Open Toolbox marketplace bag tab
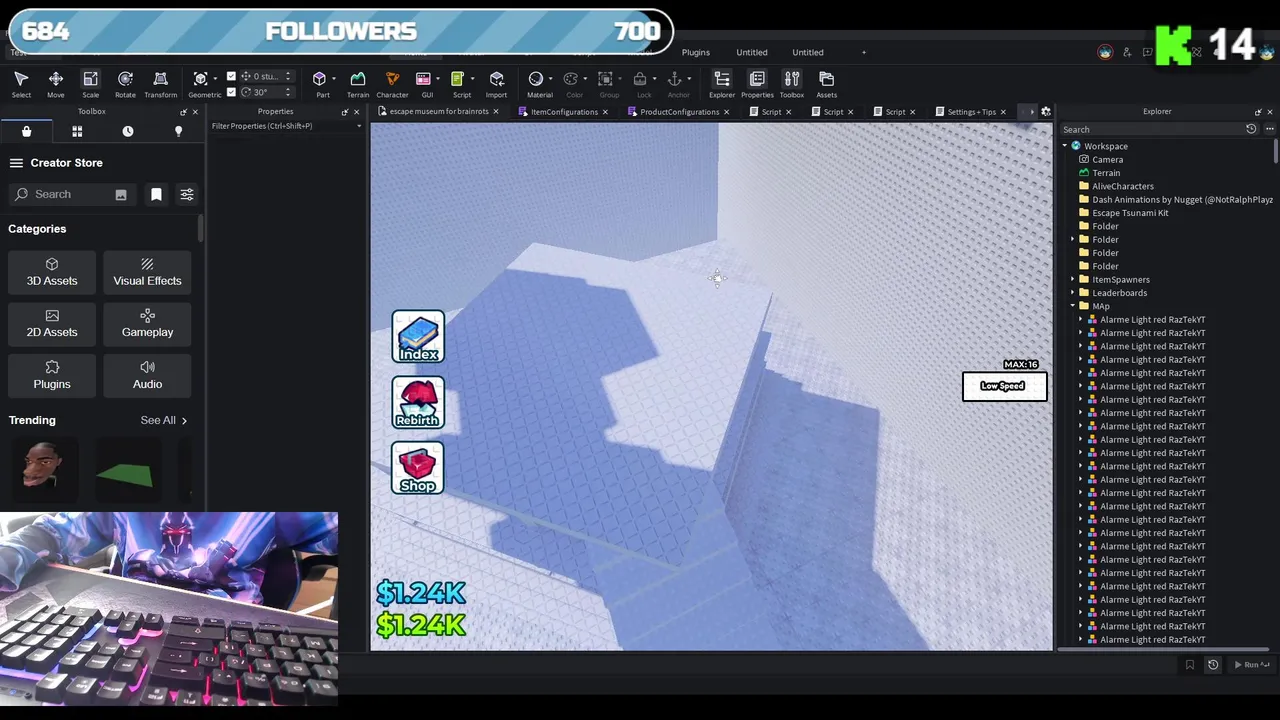 point(27,131)
